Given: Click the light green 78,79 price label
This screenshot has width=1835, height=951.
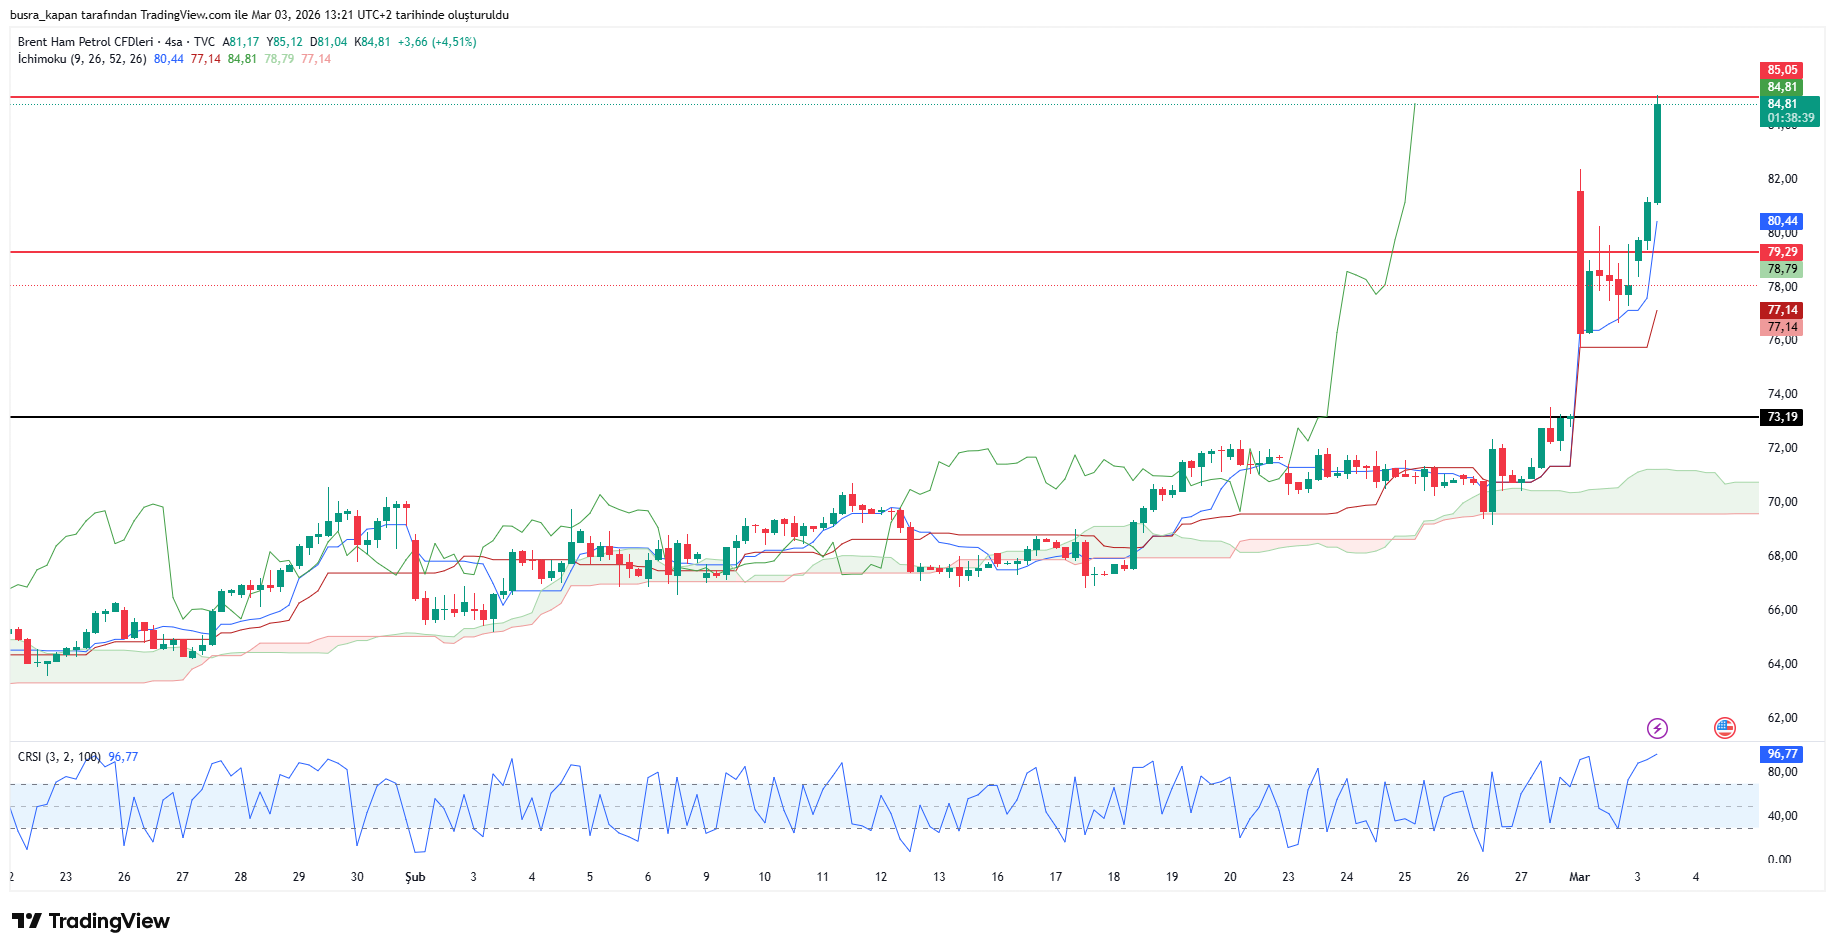Looking at the screenshot, I should pos(1781,269).
